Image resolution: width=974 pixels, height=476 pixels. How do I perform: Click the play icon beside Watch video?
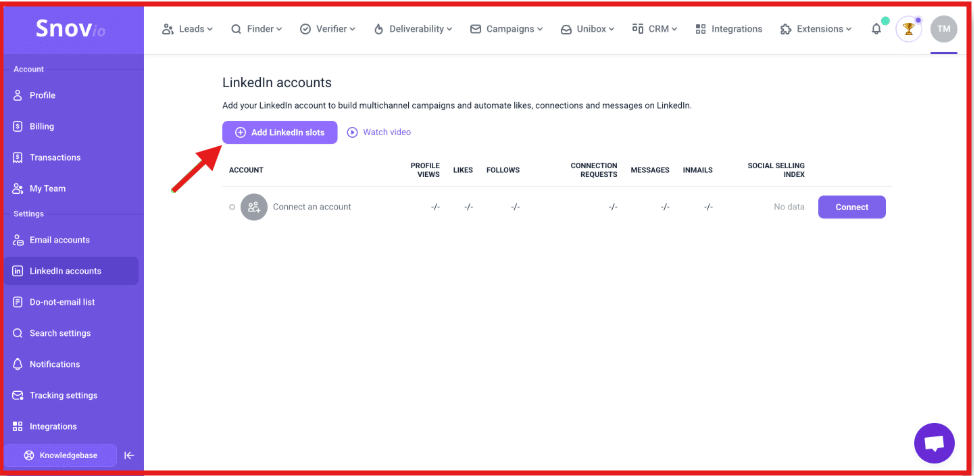pos(353,132)
